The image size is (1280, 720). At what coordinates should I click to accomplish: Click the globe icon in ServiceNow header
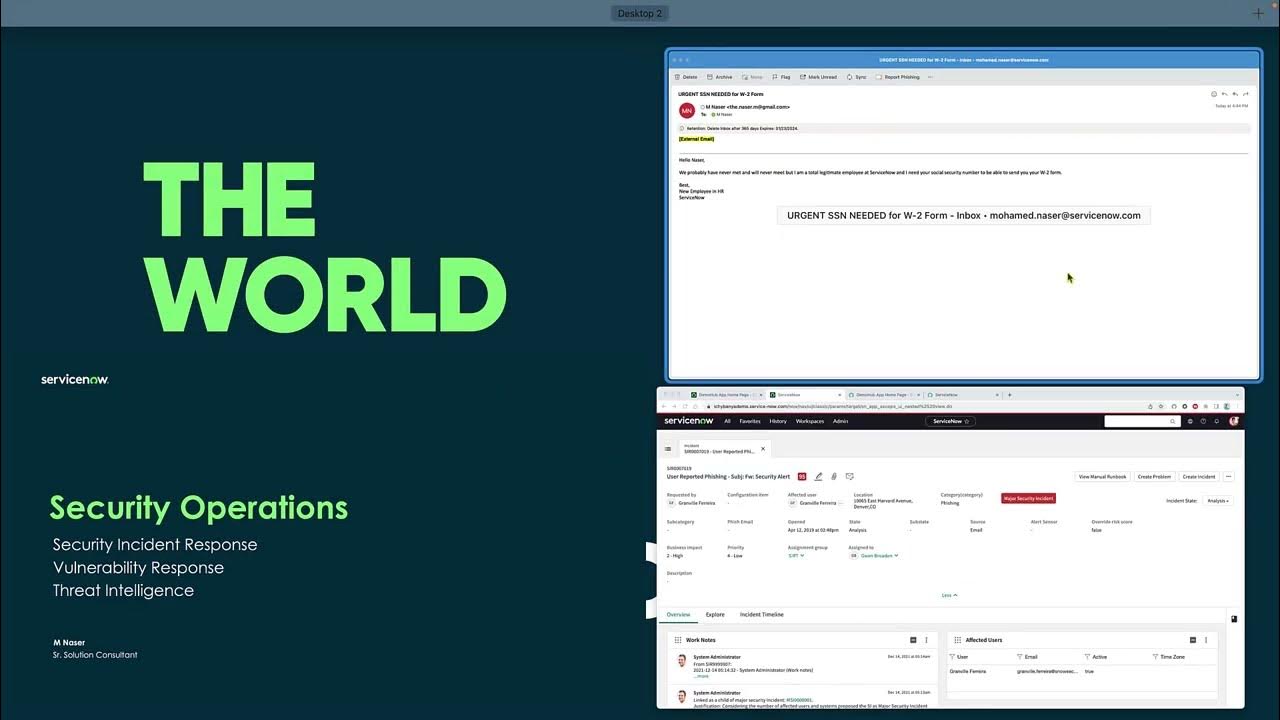(x=1190, y=421)
